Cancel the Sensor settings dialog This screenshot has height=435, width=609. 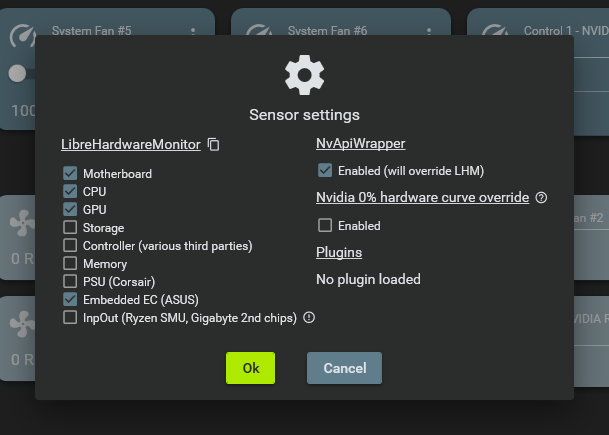pos(344,368)
